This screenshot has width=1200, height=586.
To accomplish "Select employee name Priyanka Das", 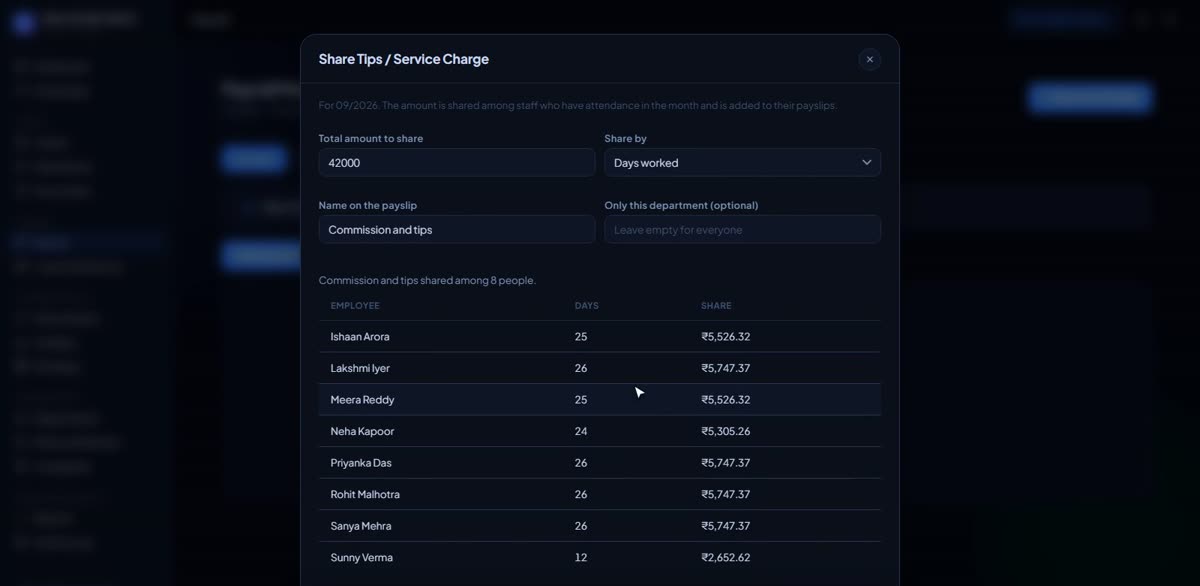I will click(361, 463).
